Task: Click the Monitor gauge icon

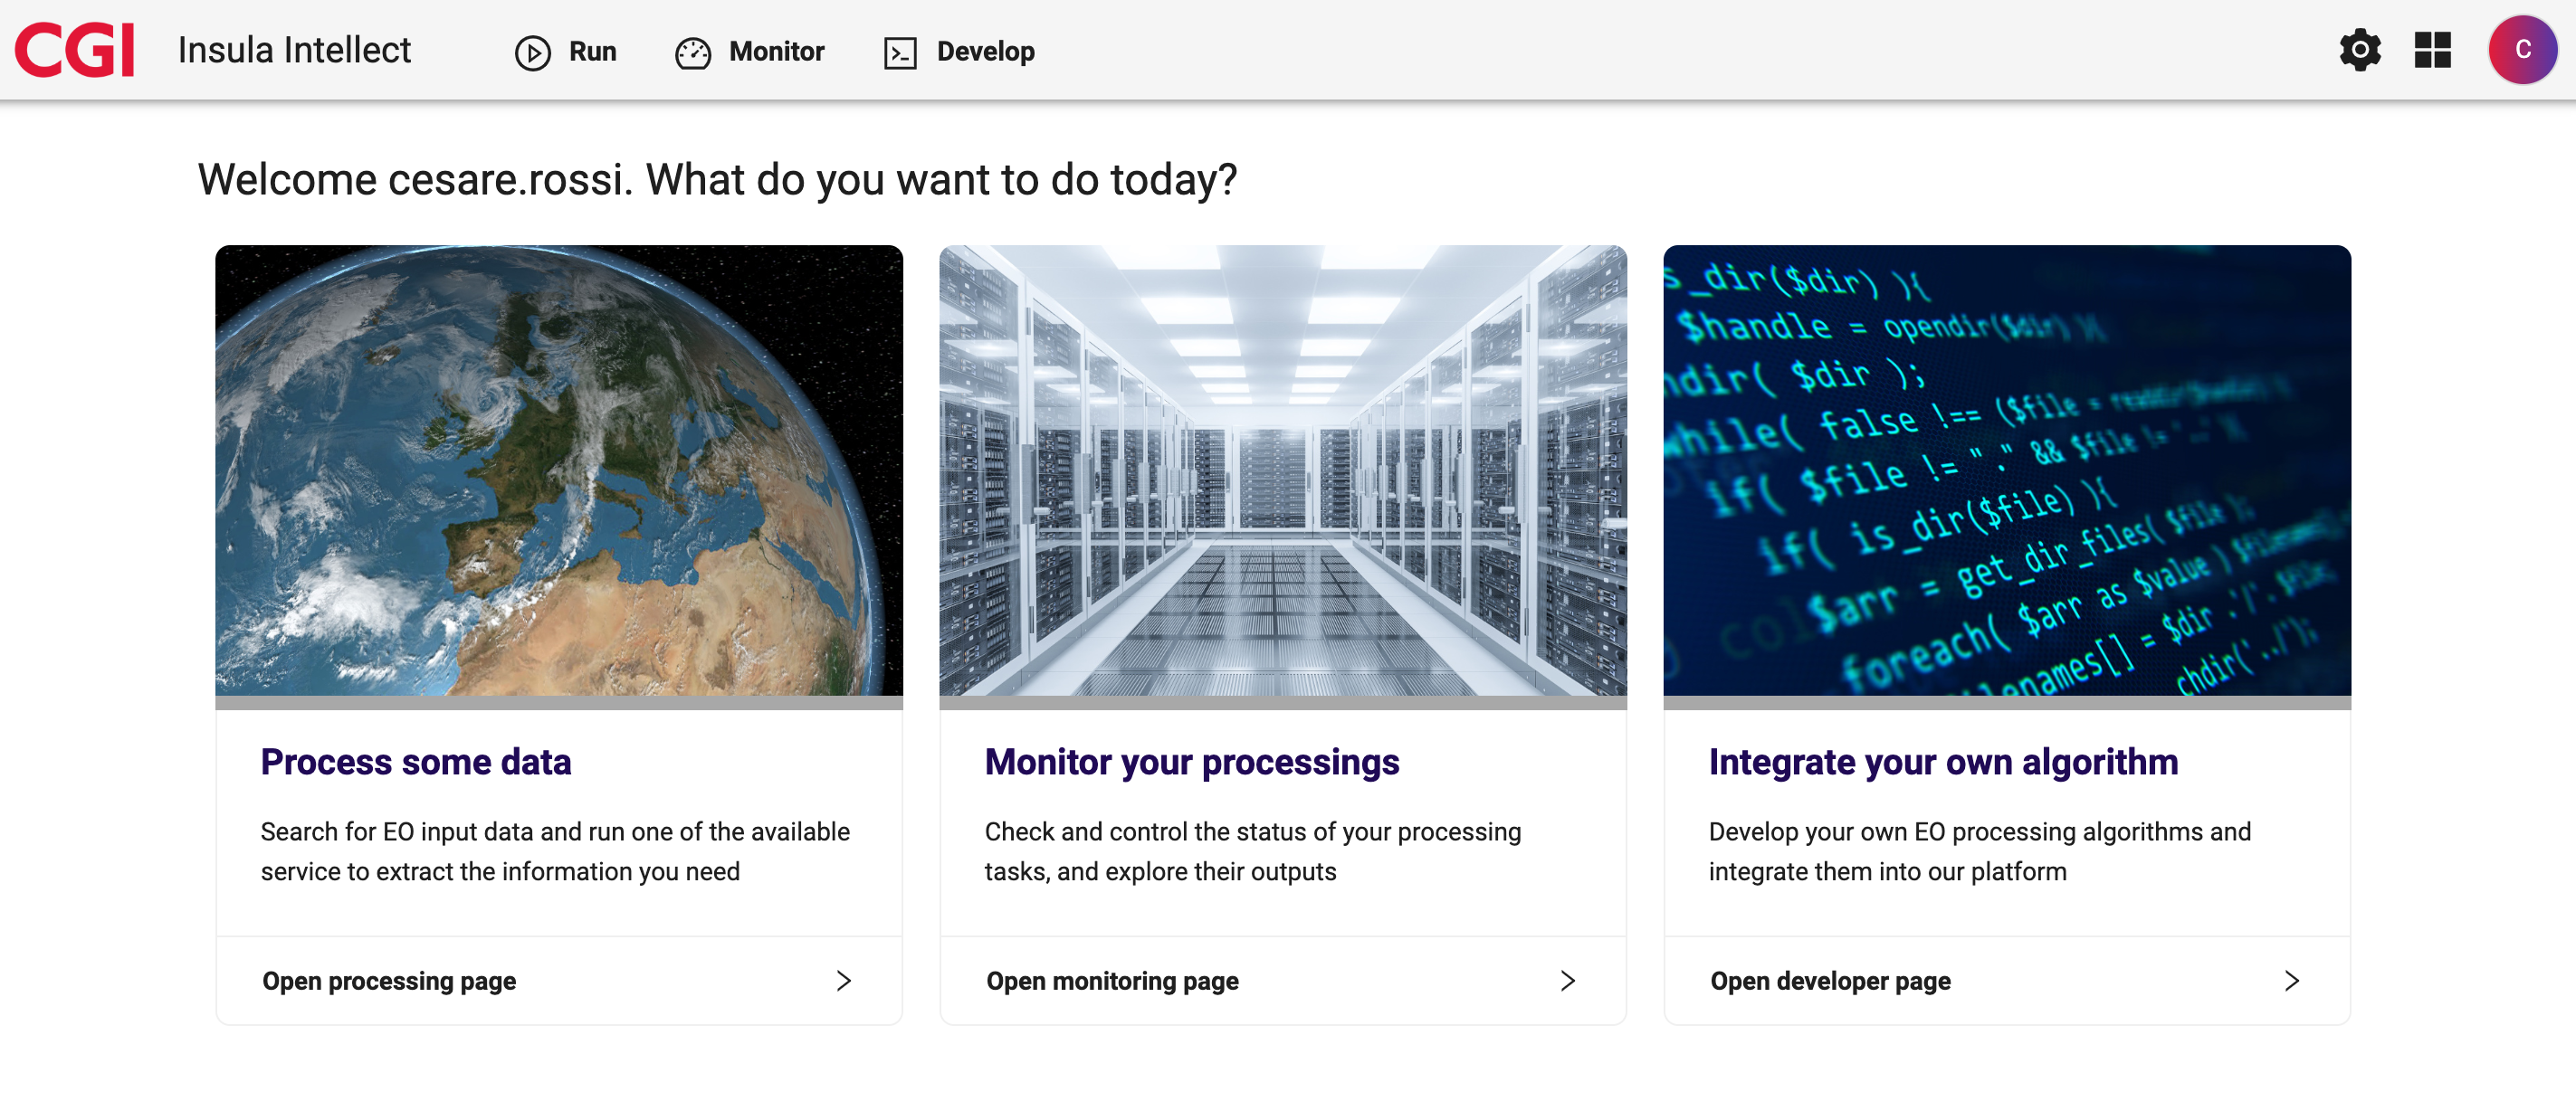Action: [692, 52]
